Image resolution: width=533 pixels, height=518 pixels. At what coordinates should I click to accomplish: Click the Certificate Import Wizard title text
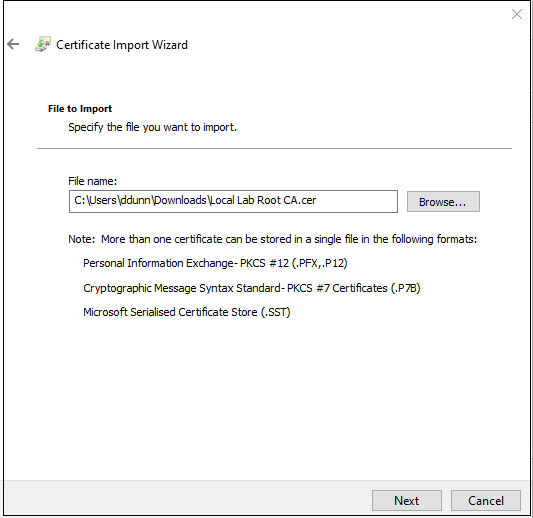click(x=122, y=45)
